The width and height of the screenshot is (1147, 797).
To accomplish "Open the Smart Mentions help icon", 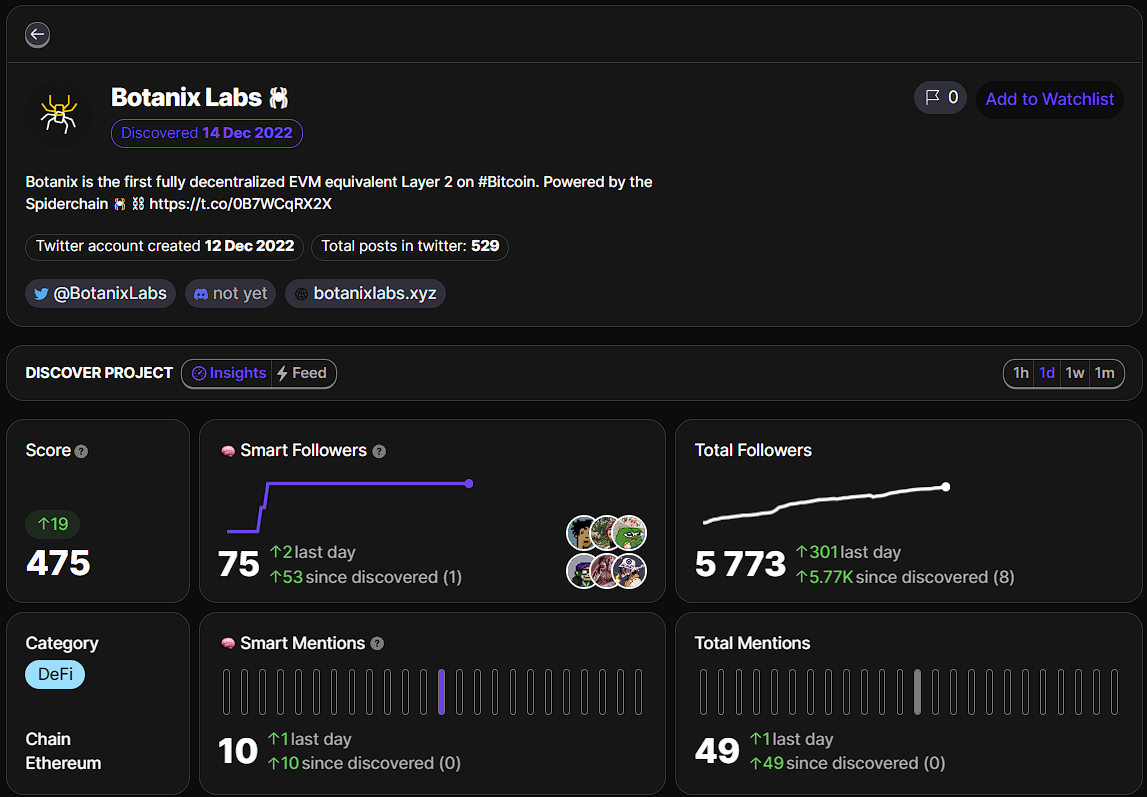I will click(377, 643).
